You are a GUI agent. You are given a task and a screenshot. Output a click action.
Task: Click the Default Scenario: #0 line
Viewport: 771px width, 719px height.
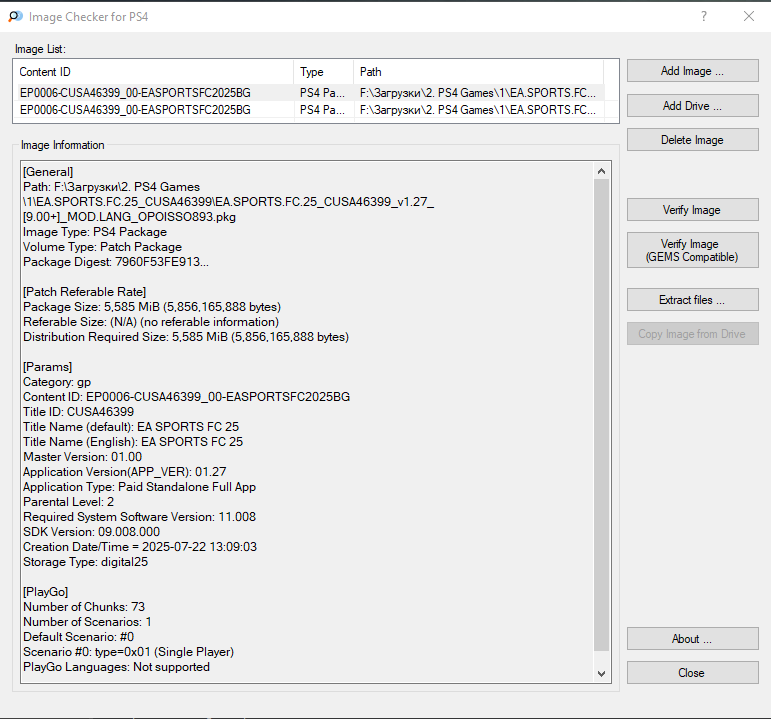click(79, 637)
